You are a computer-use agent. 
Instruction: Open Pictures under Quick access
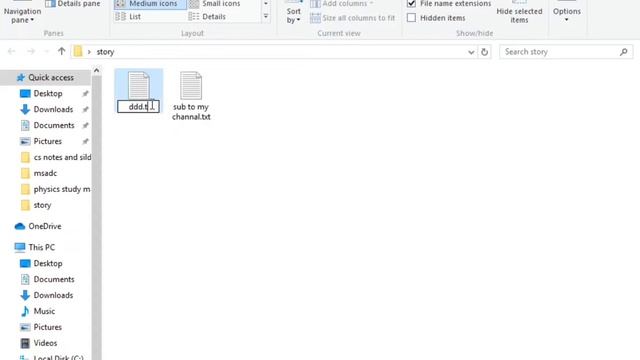[47, 141]
